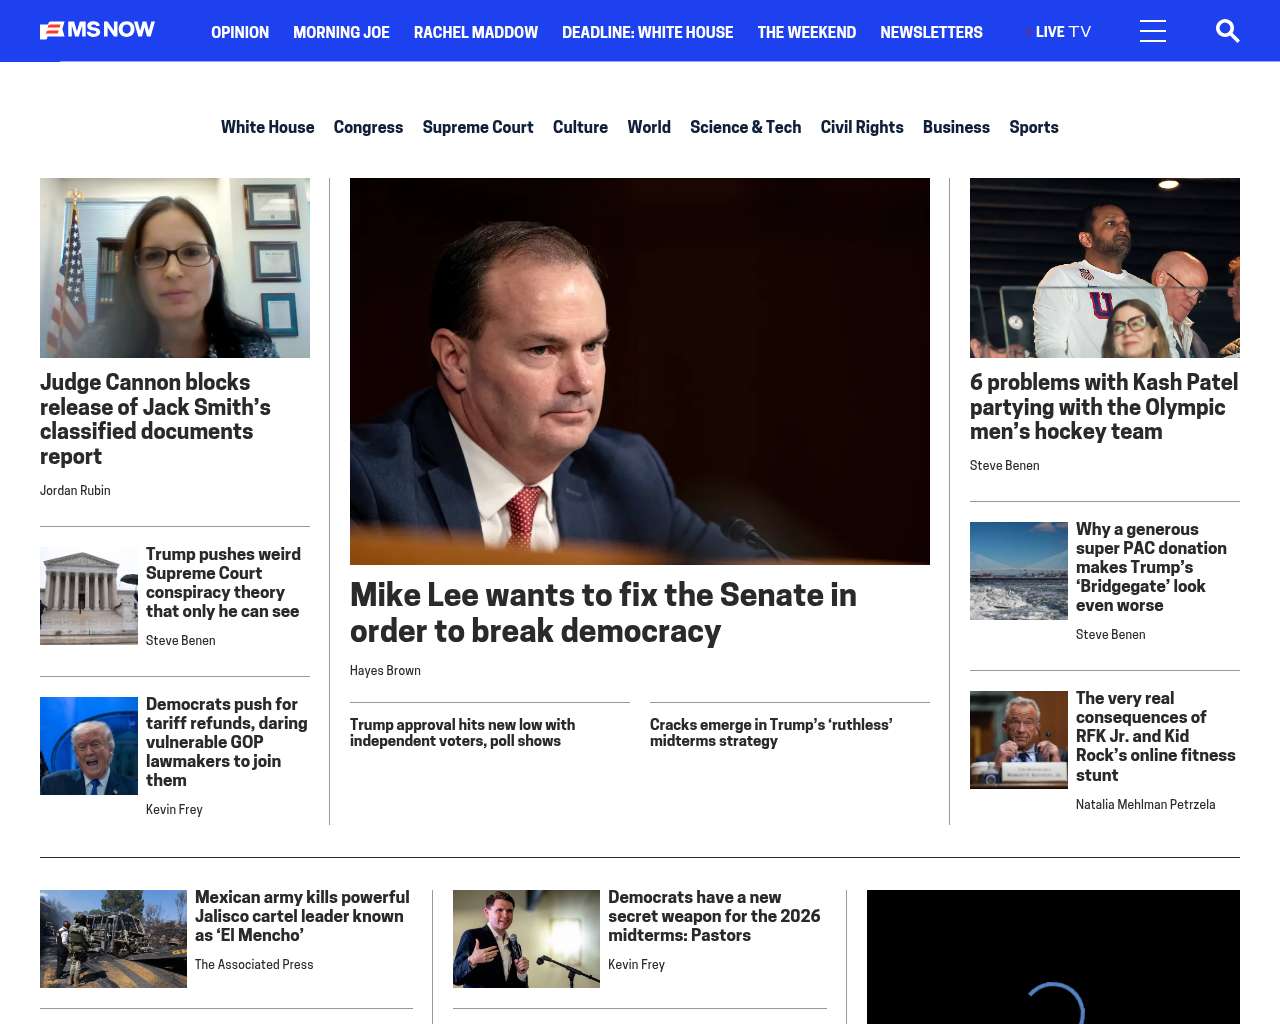Read Trump Supreme Court conspiracy theory story
Viewport: 1280px width, 1024px height.
223,582
